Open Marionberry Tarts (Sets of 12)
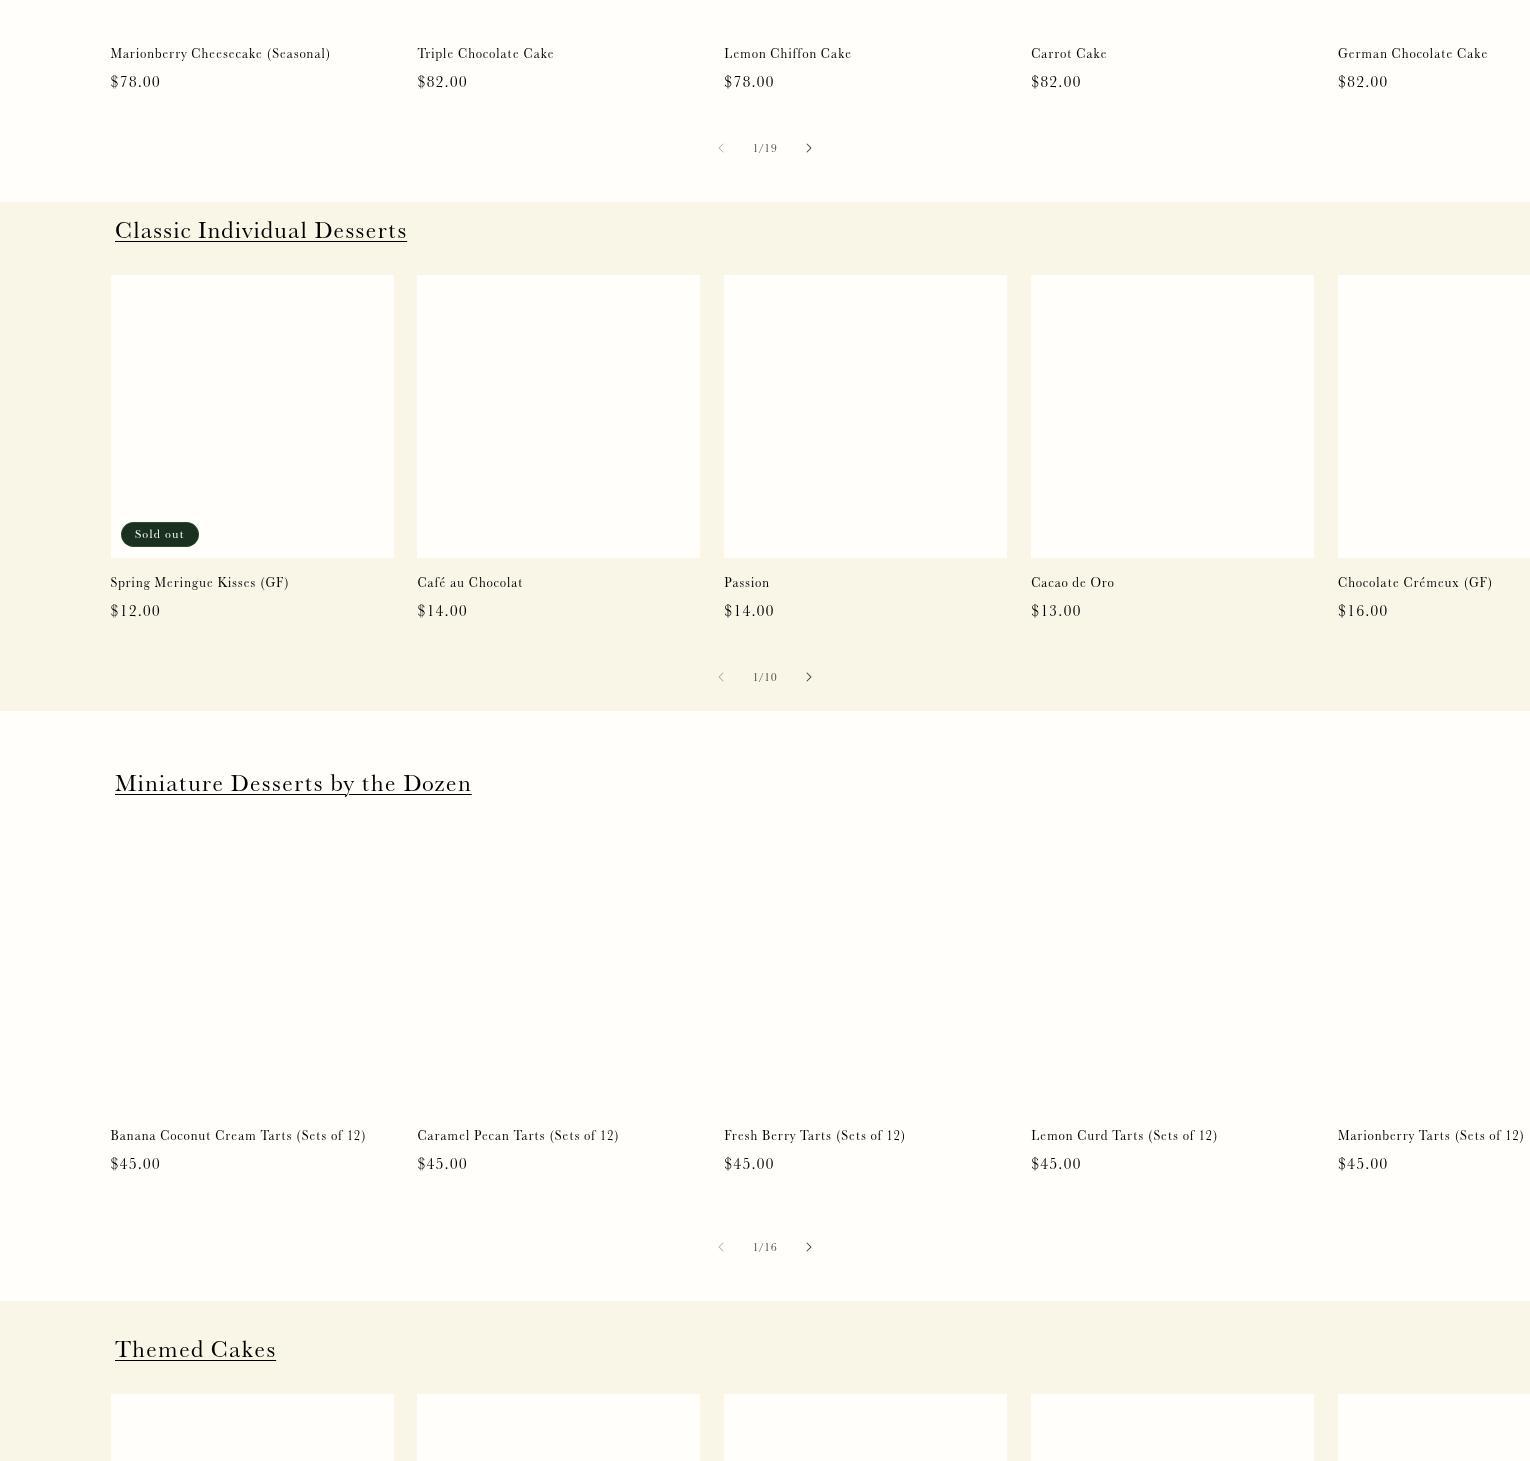 click(x=1431, y=1136)
